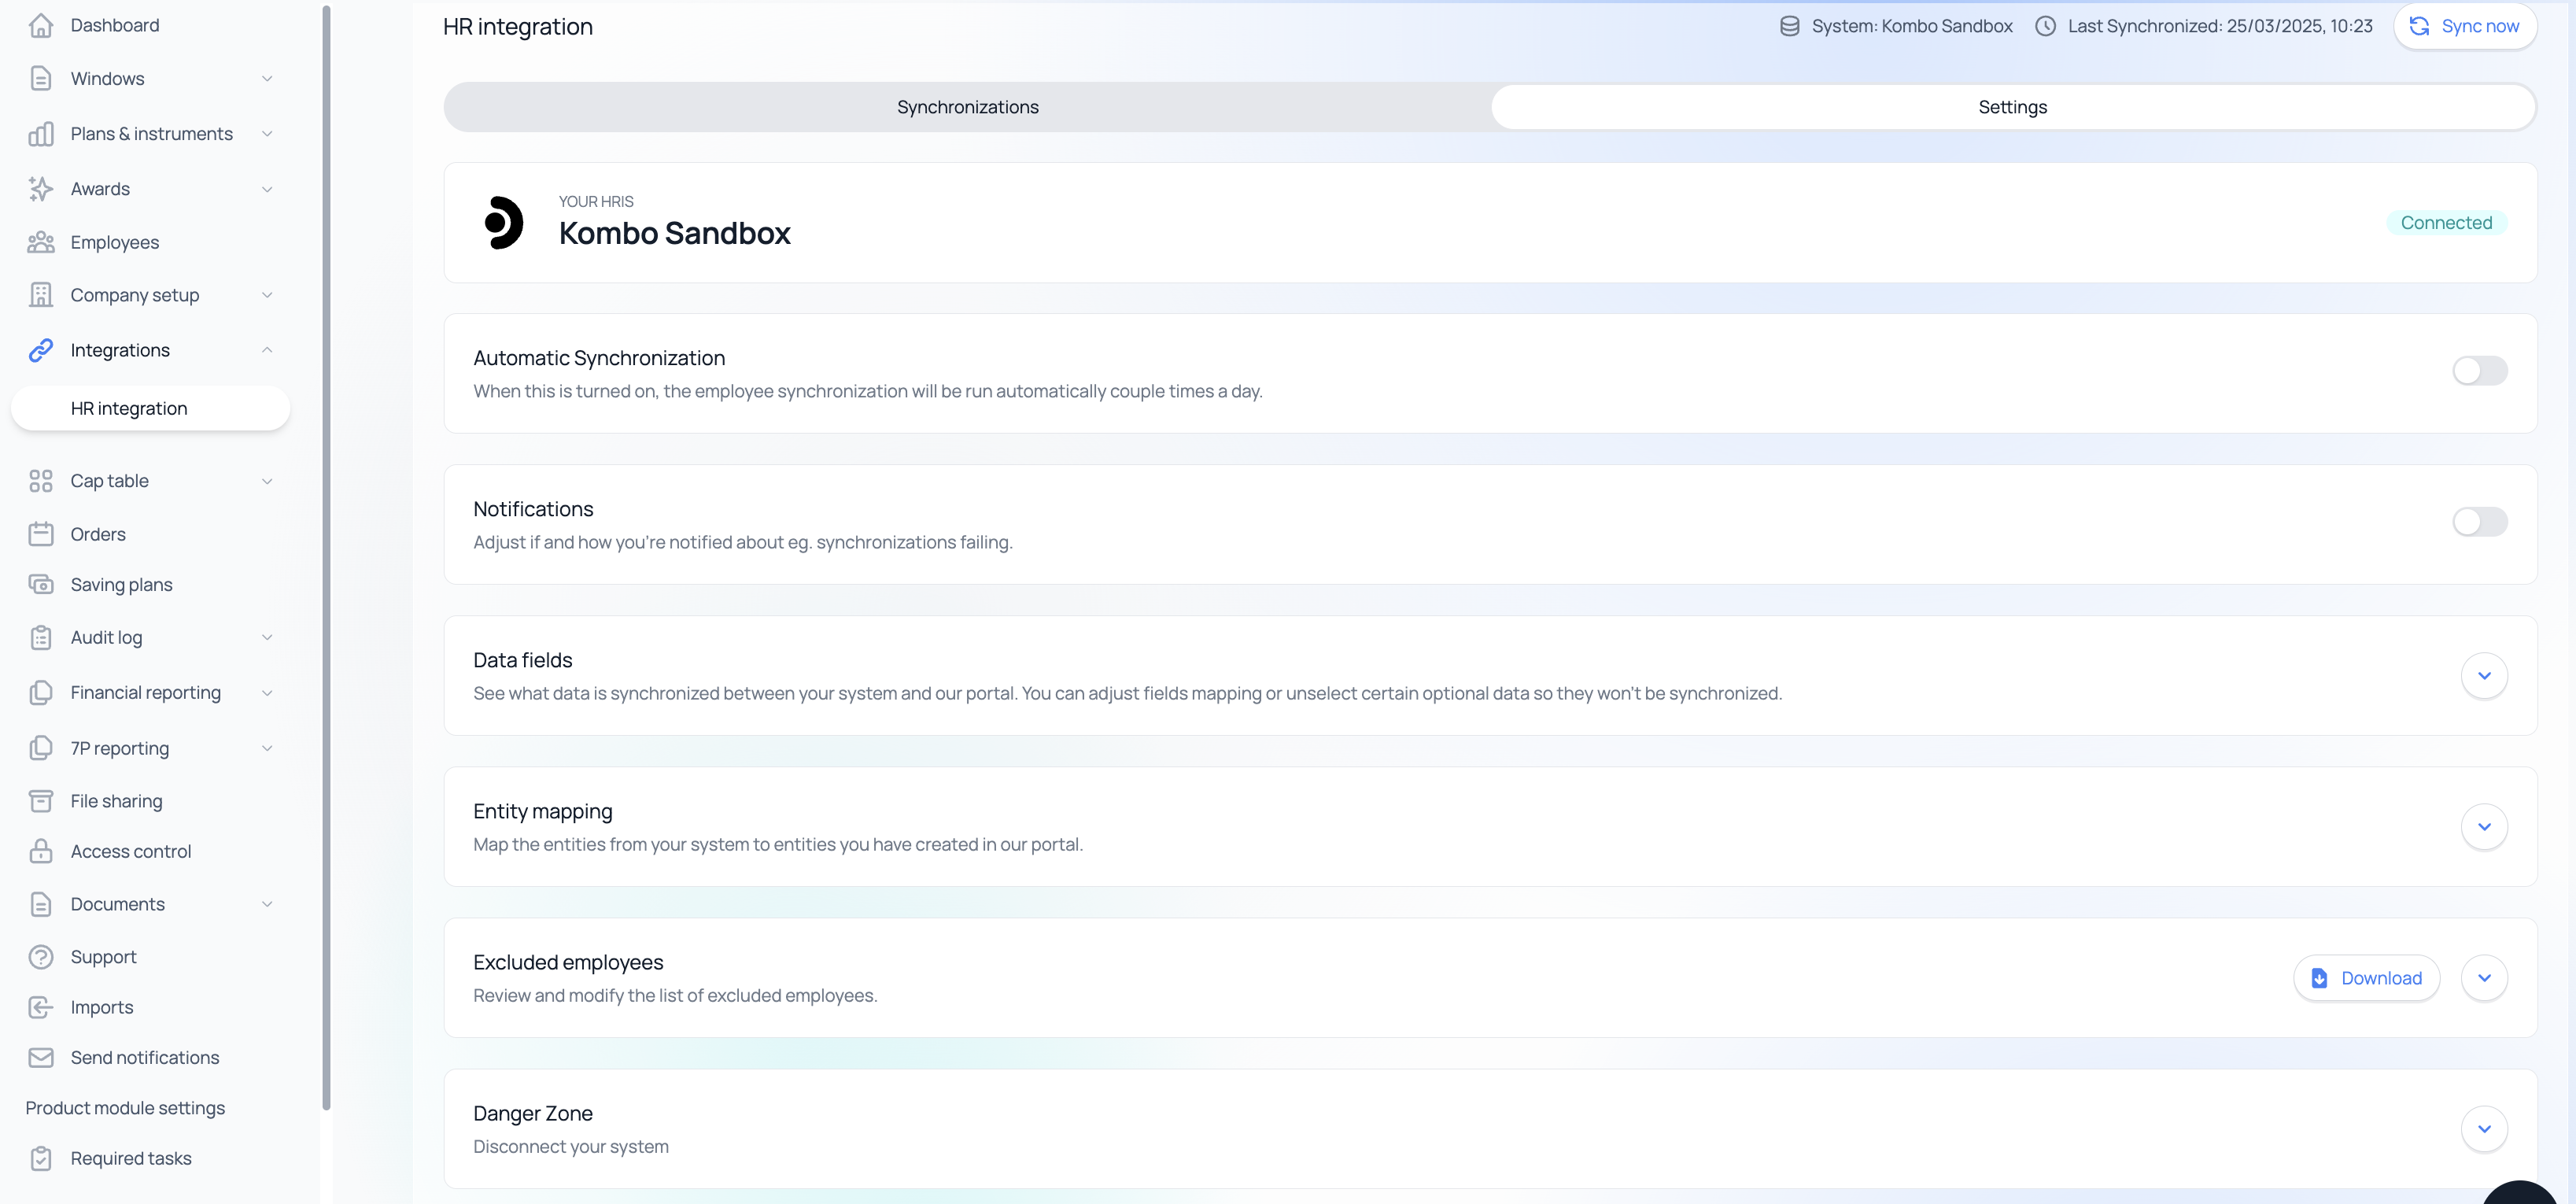Image resolution: width=2576 pixels, height=1204 pixels.
Task: Expand the 7P reporting chevron
Action: pos(267,748)
